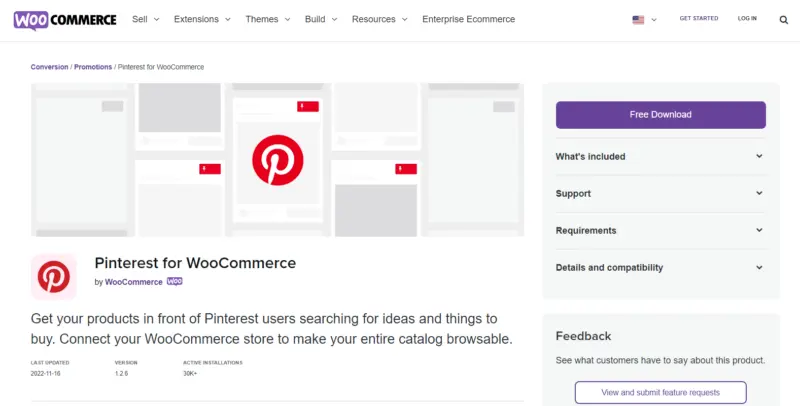Click View and submit feature requests
This screenshot has width=800, height=406.
point(660,392)
